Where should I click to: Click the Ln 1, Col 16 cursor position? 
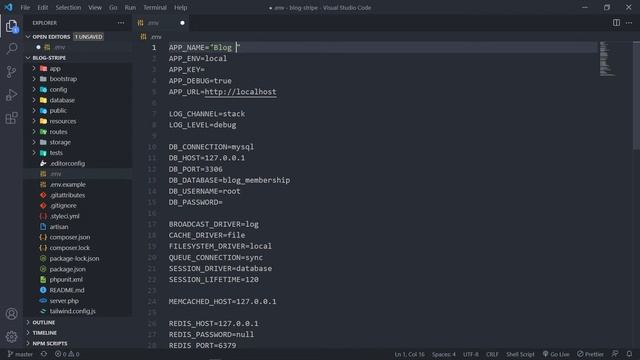tap(409, 354)
